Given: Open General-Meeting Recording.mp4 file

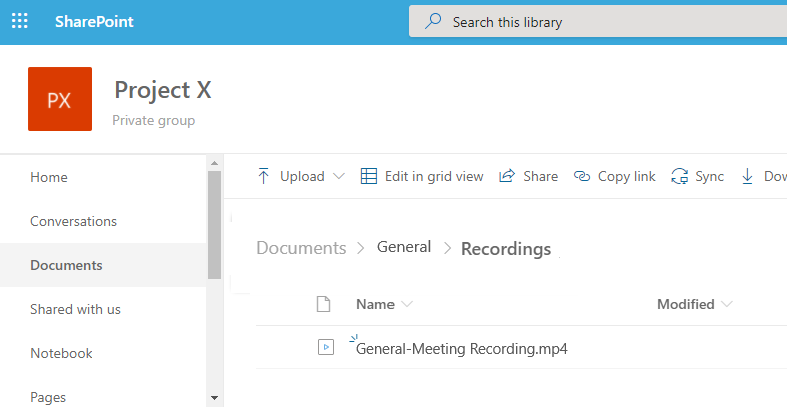Looking at the screenshot, I should pos(462,349).
